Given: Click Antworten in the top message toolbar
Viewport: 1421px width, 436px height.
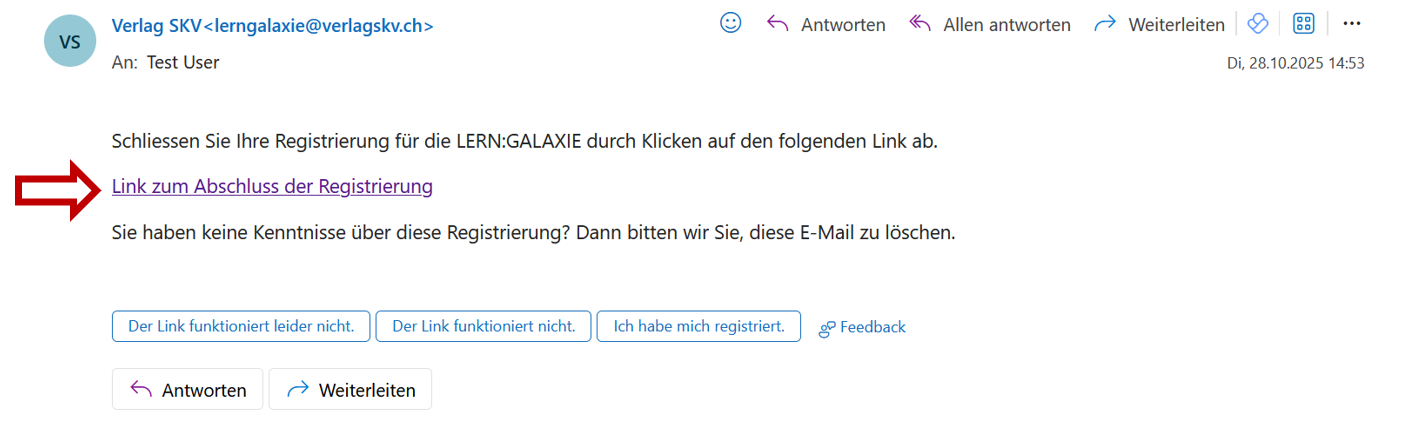Looking at the screenshot, I should pos(826,25).
